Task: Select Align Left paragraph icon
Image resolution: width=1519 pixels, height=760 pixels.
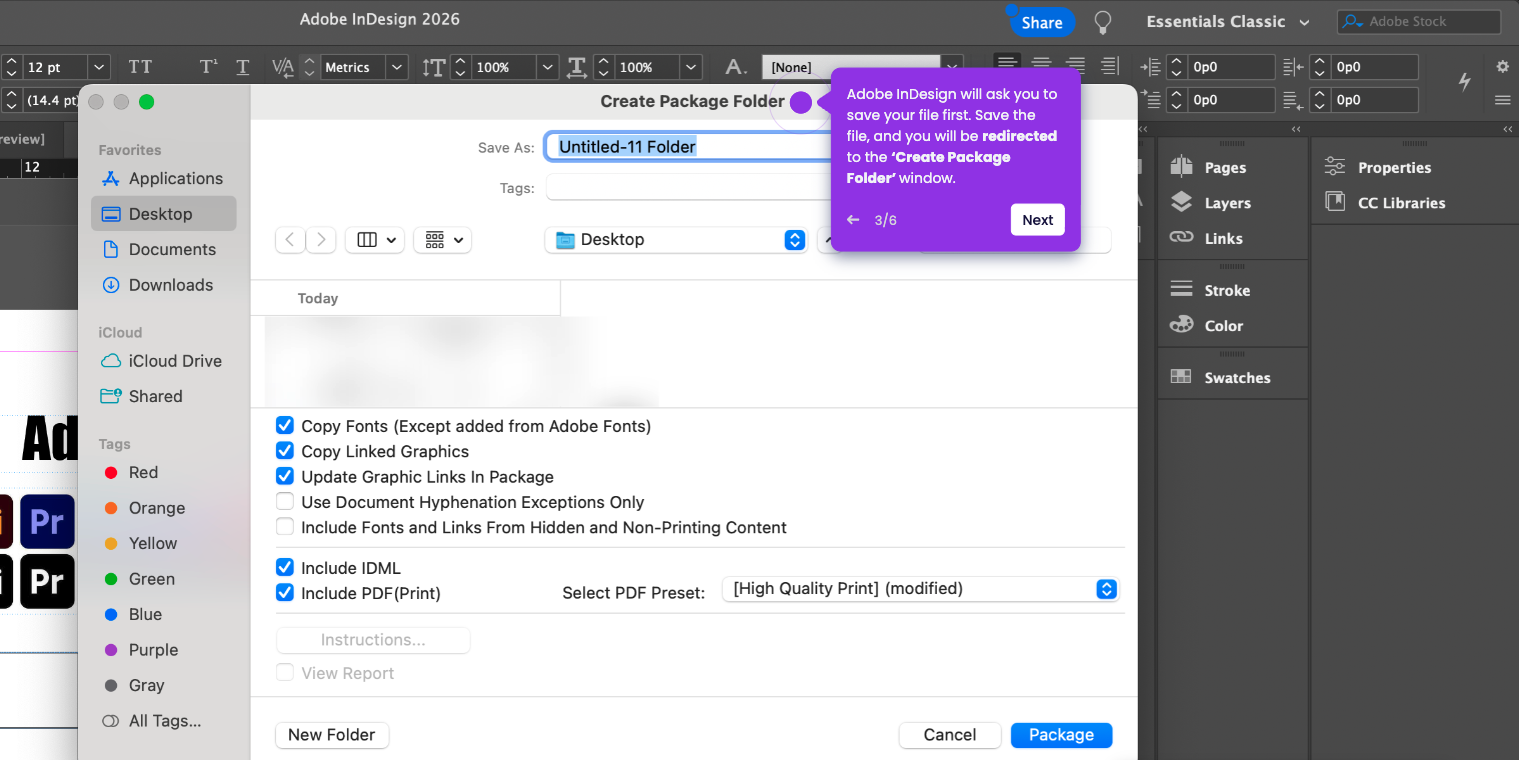Action: (x=1007, y=64)
